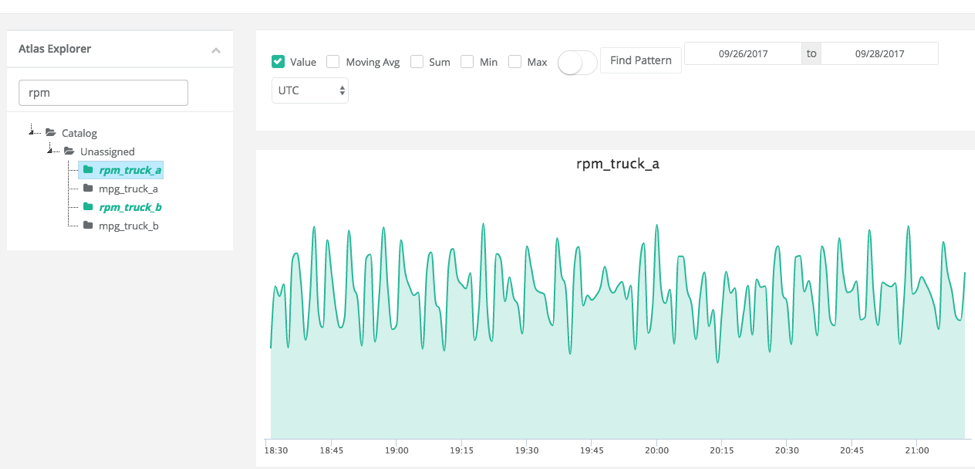
Task: Uncheck the Value checkbox
Action: [x=278, y=62]
